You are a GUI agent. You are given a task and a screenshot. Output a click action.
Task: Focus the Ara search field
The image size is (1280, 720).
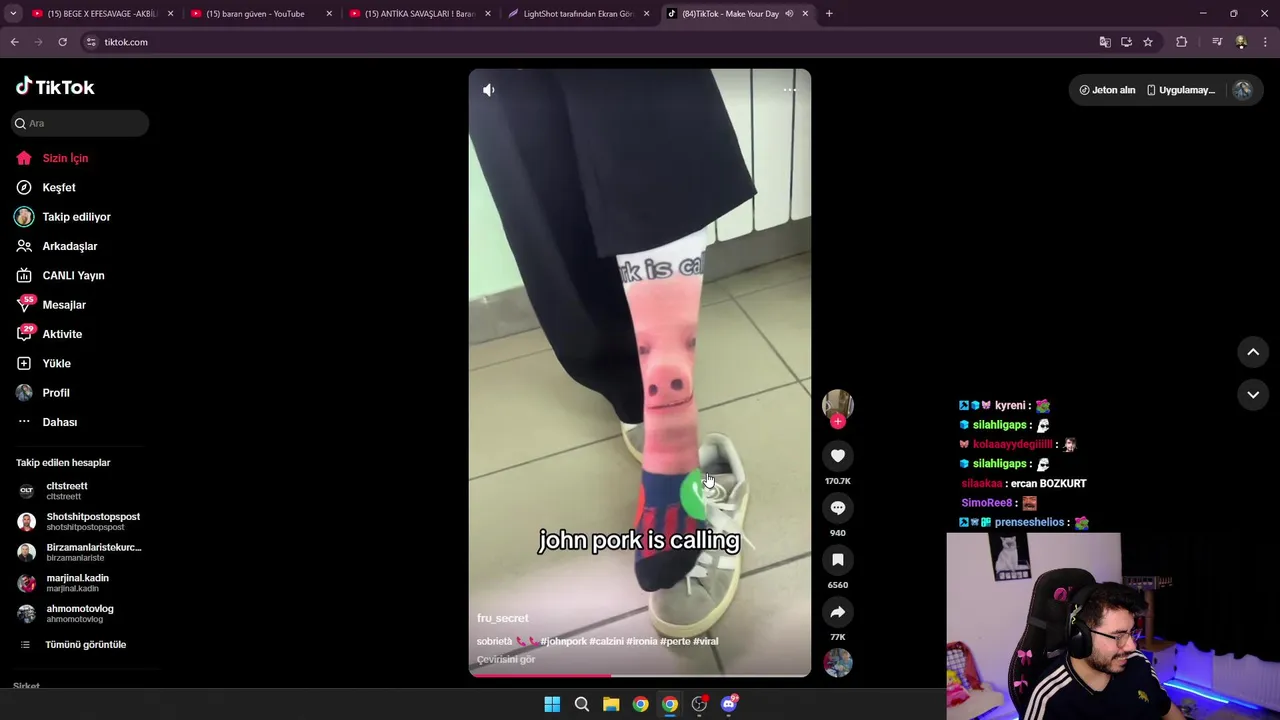[80, 123]
